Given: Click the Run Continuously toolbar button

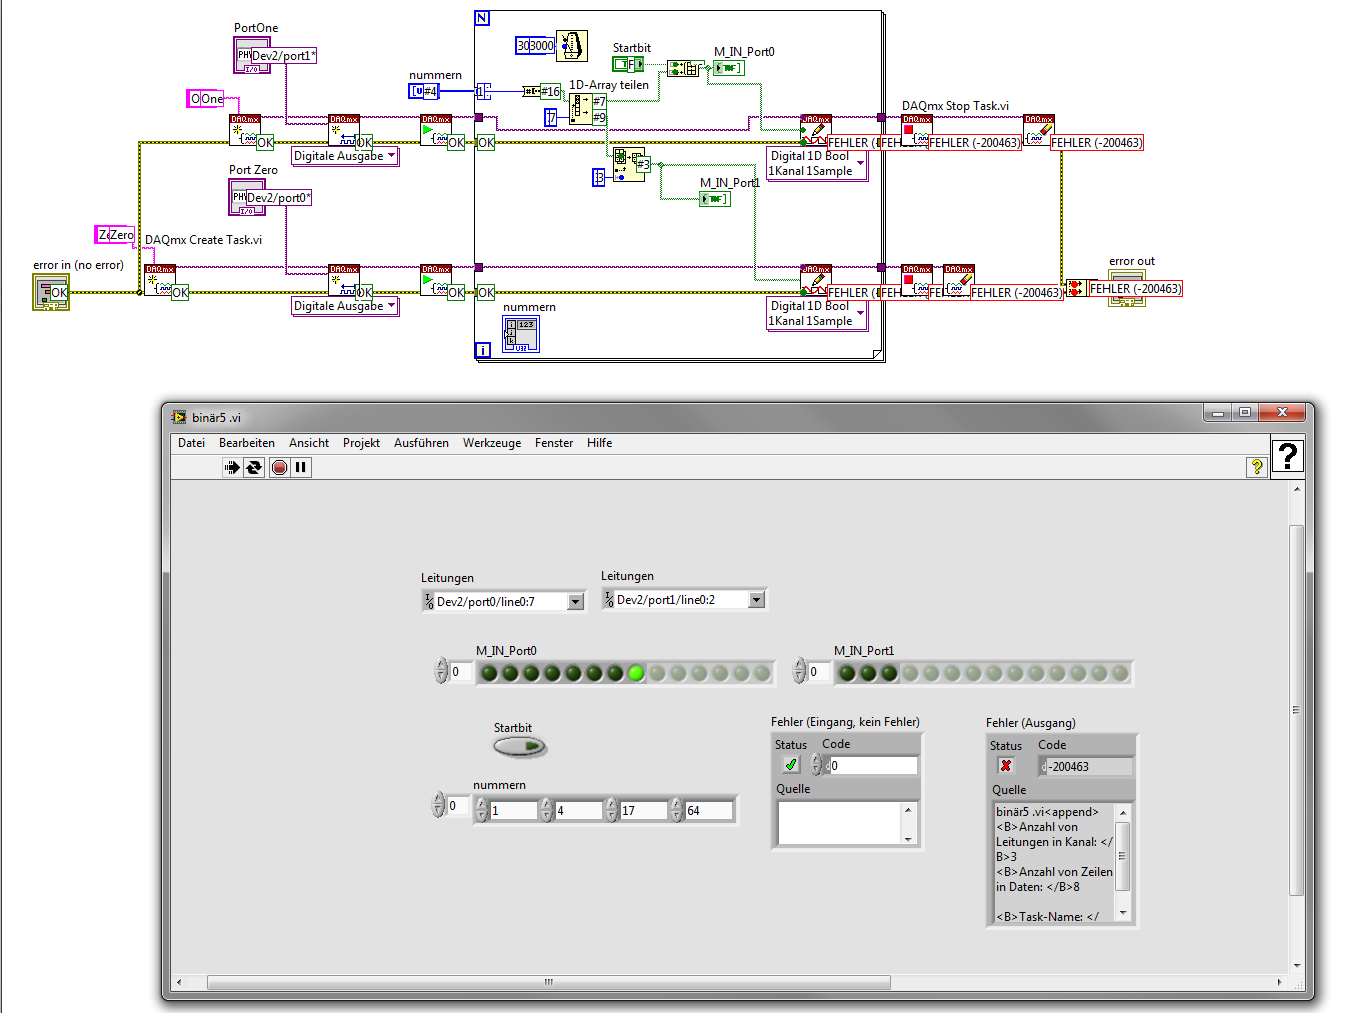Looking at the screenshot, I should coord(254,467).
